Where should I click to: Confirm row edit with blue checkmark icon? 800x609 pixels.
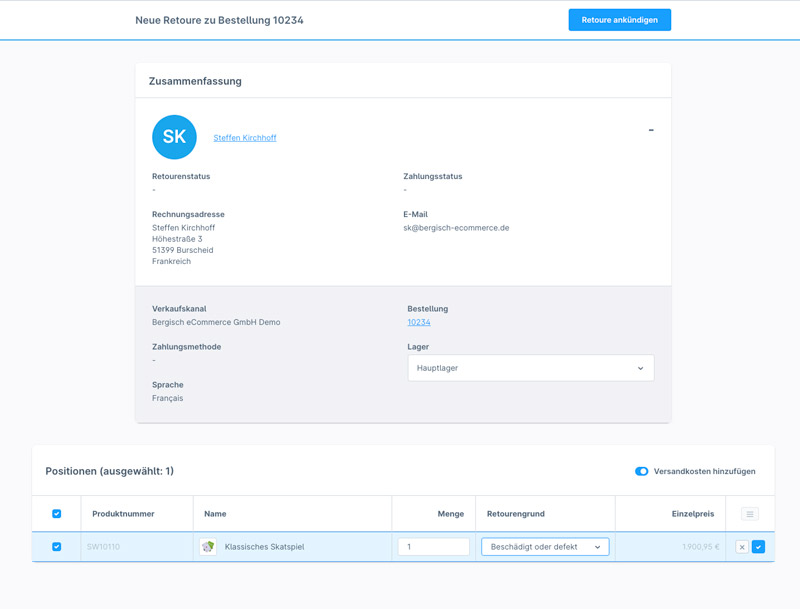(758, 547)
